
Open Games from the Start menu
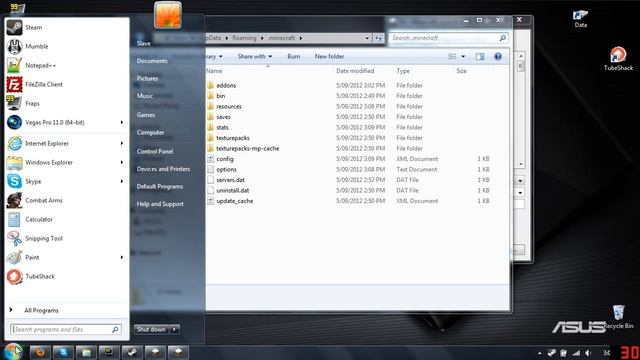point(146,115)
